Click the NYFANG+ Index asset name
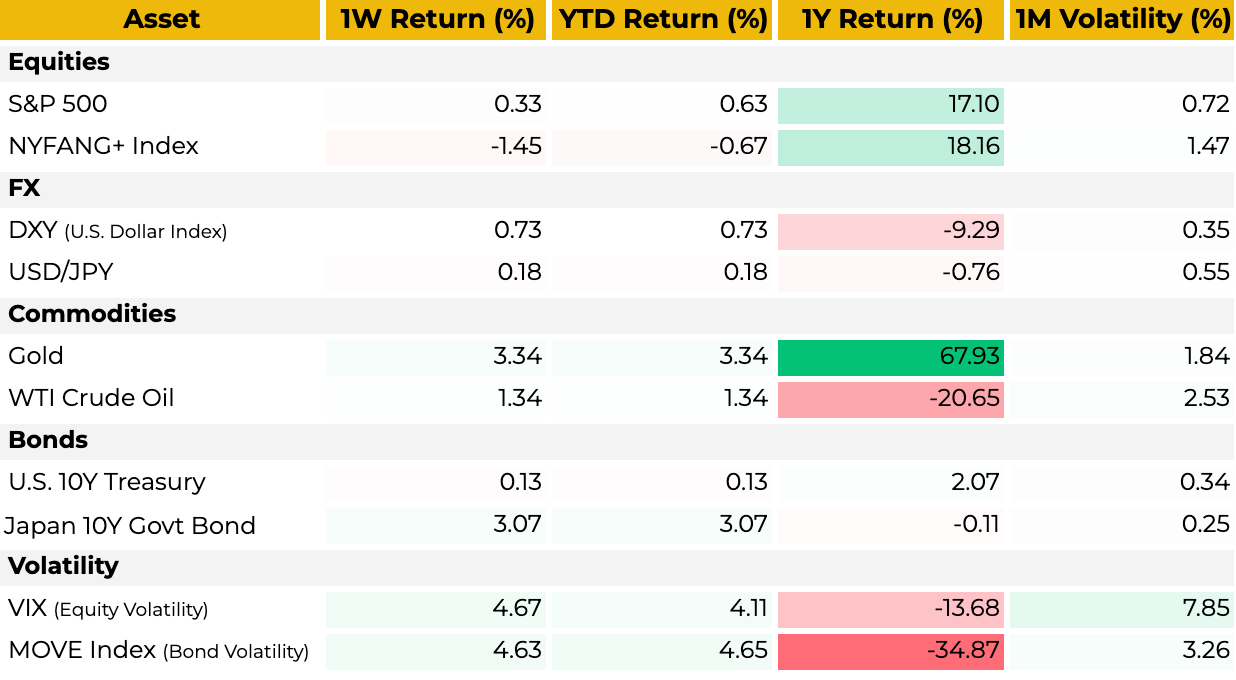1236x680 pixels. pyautogui.click(x=104, y=146)
